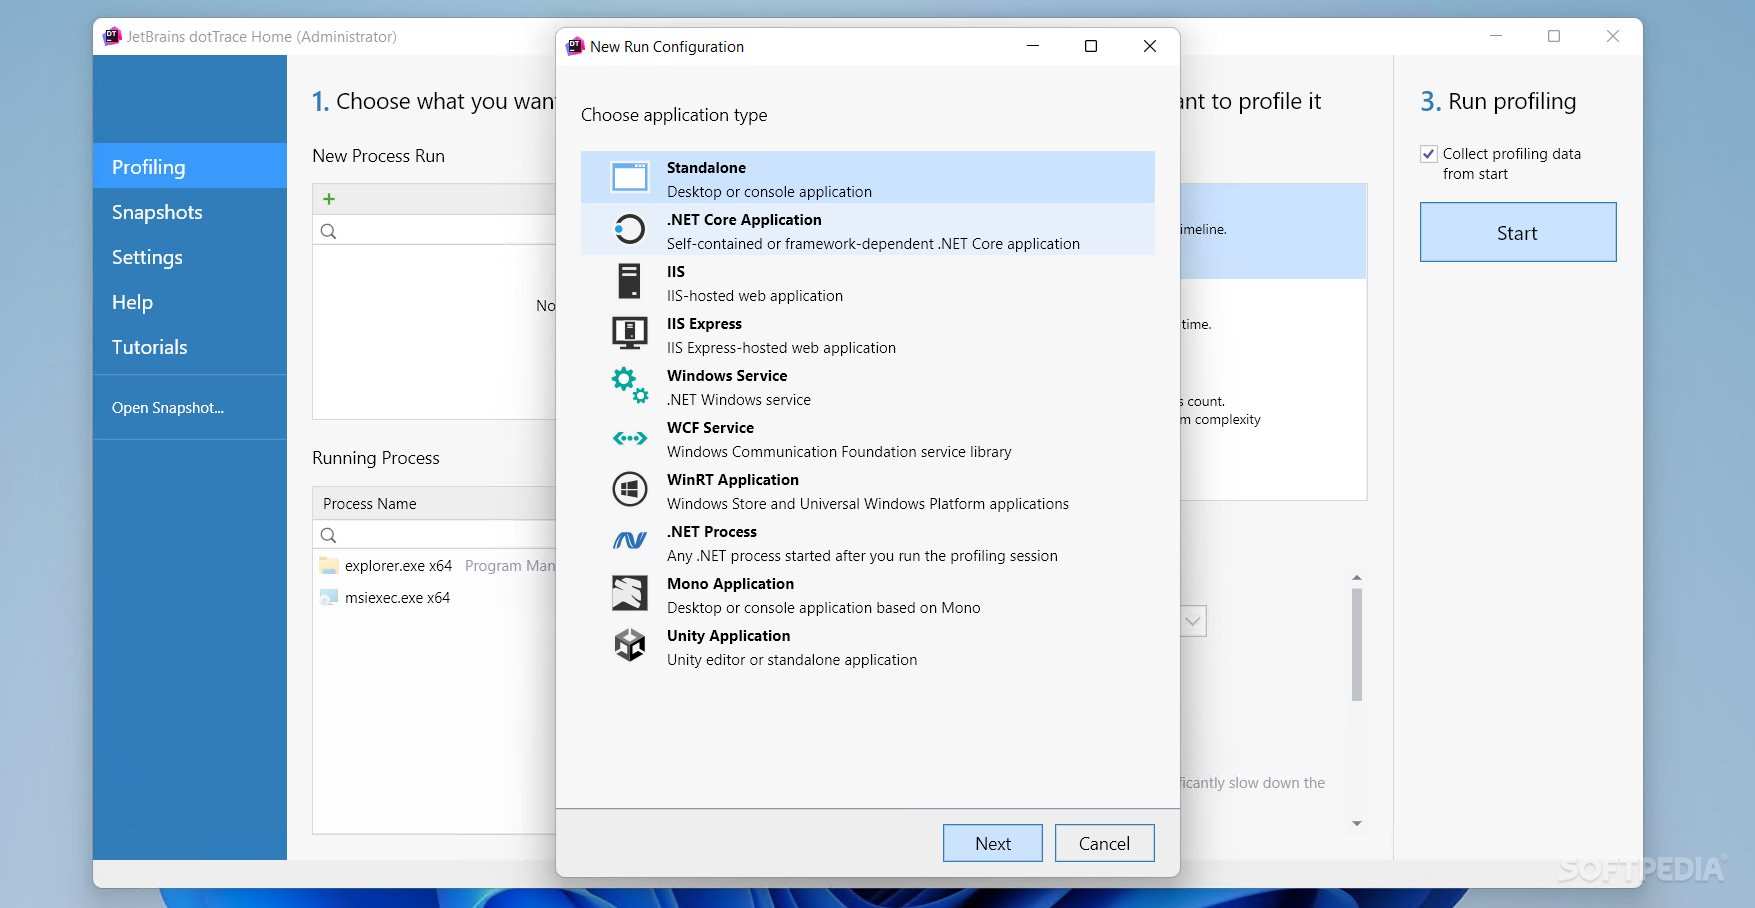Viewport: 1755px width, 908px height.
Task: Click the green plus add-configuration icon
Action: [329, 199]
